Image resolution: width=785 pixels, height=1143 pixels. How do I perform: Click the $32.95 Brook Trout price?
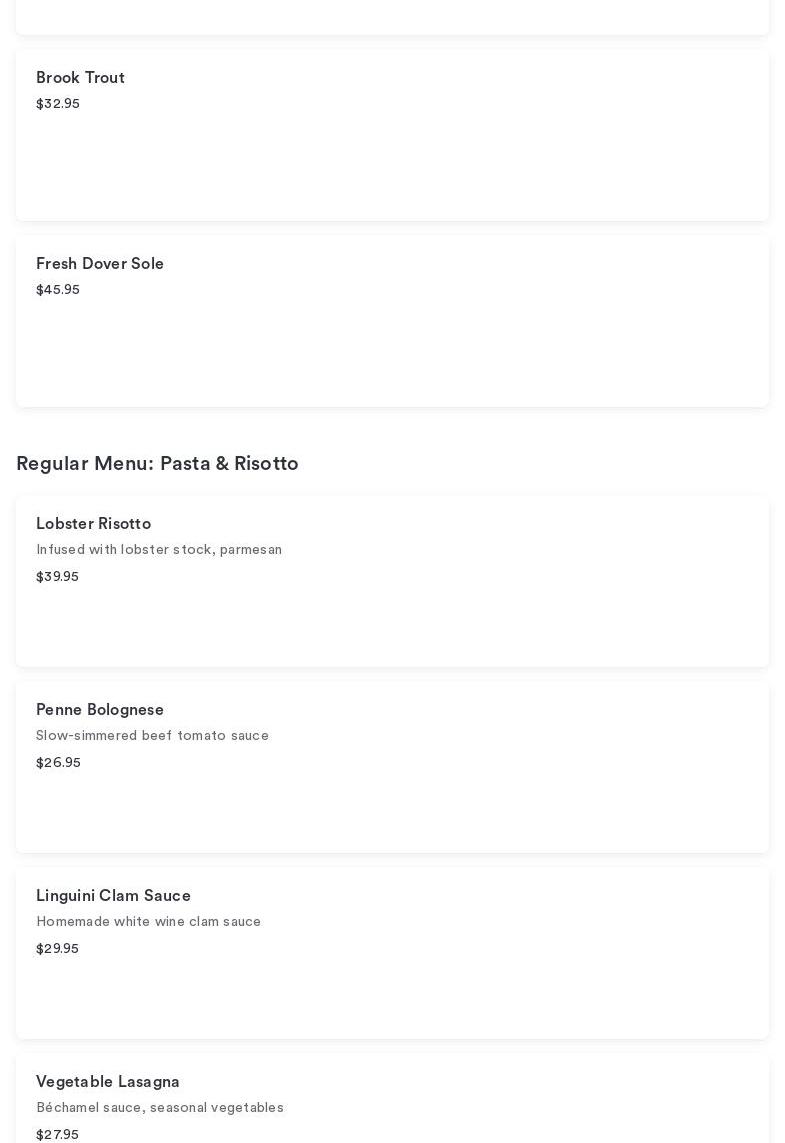point(58,104)
